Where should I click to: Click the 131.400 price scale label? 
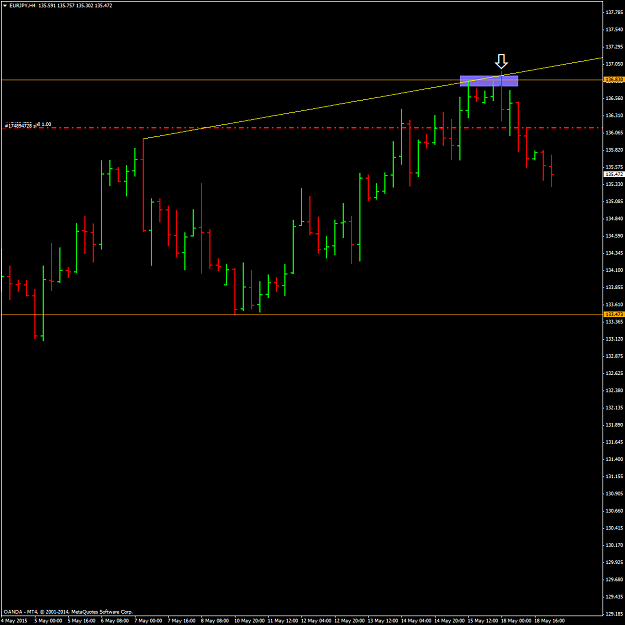(x=614, y=459)
